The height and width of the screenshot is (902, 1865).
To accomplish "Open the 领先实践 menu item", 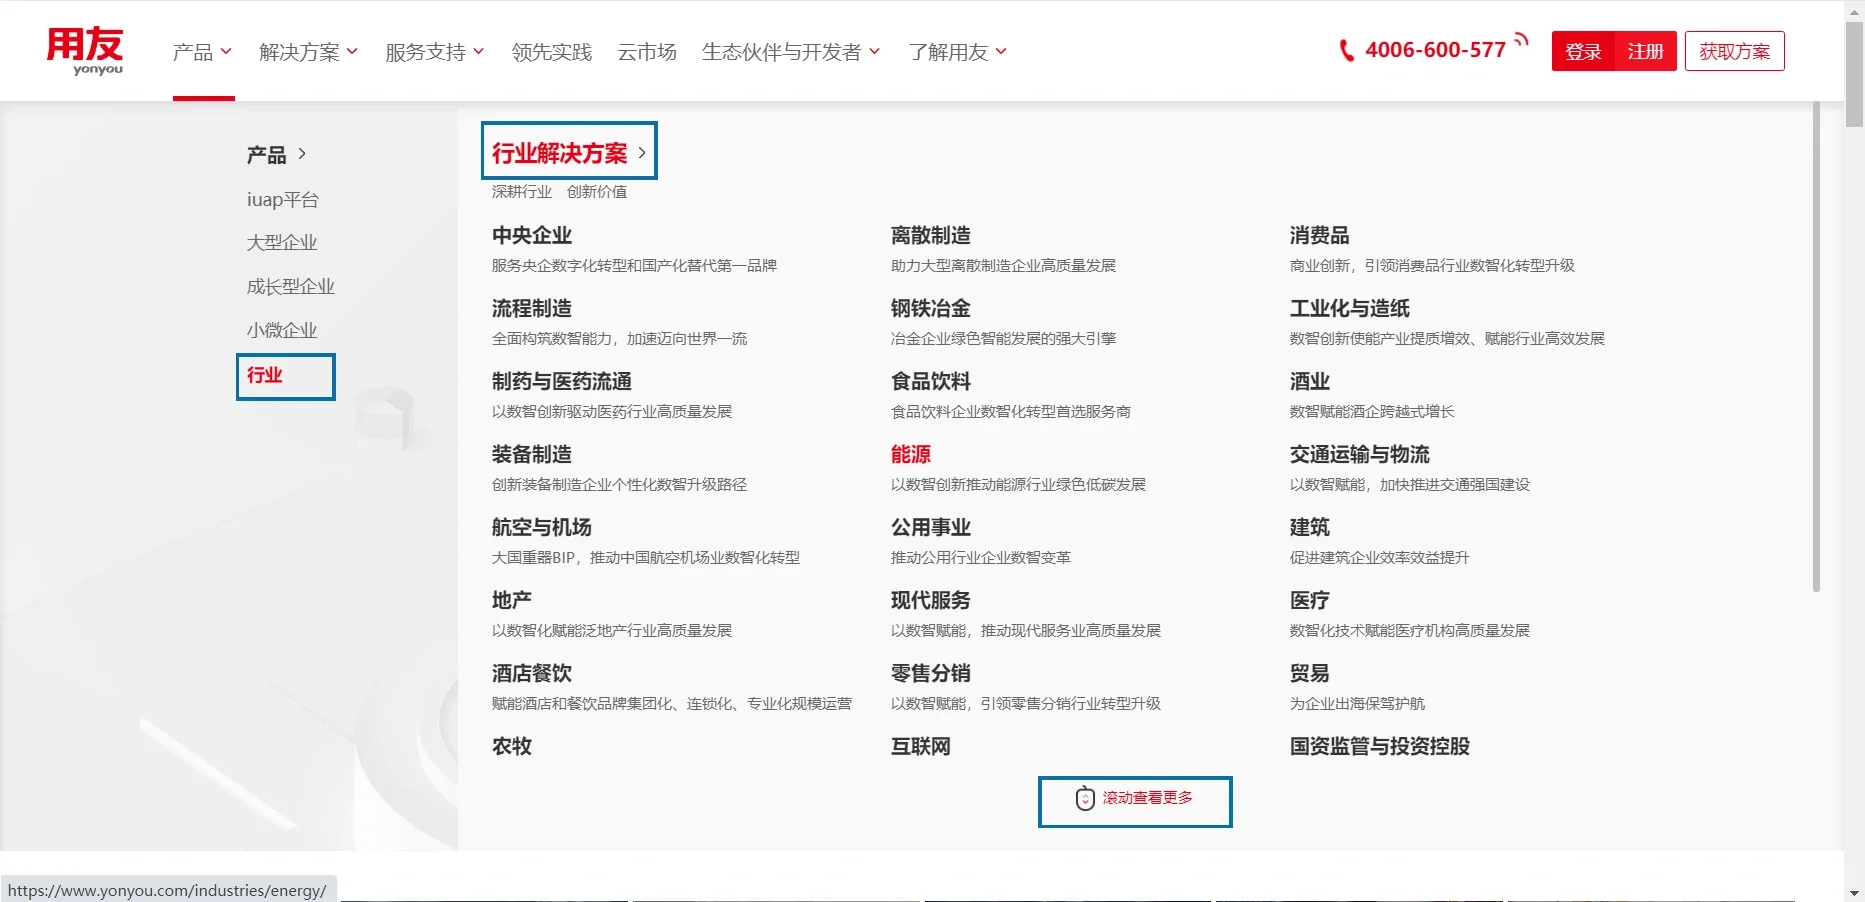I will [550, 51].
